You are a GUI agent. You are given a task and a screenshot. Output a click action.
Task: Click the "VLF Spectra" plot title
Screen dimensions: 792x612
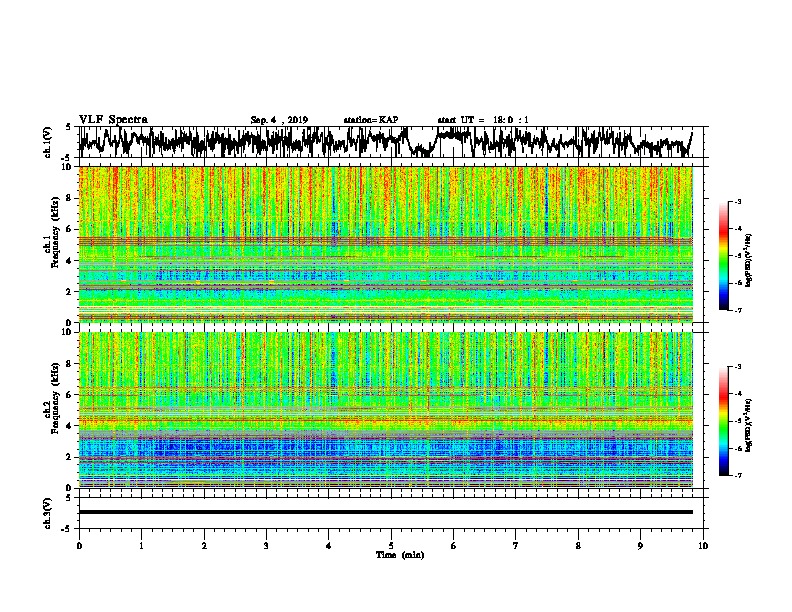tap(113, 120)
